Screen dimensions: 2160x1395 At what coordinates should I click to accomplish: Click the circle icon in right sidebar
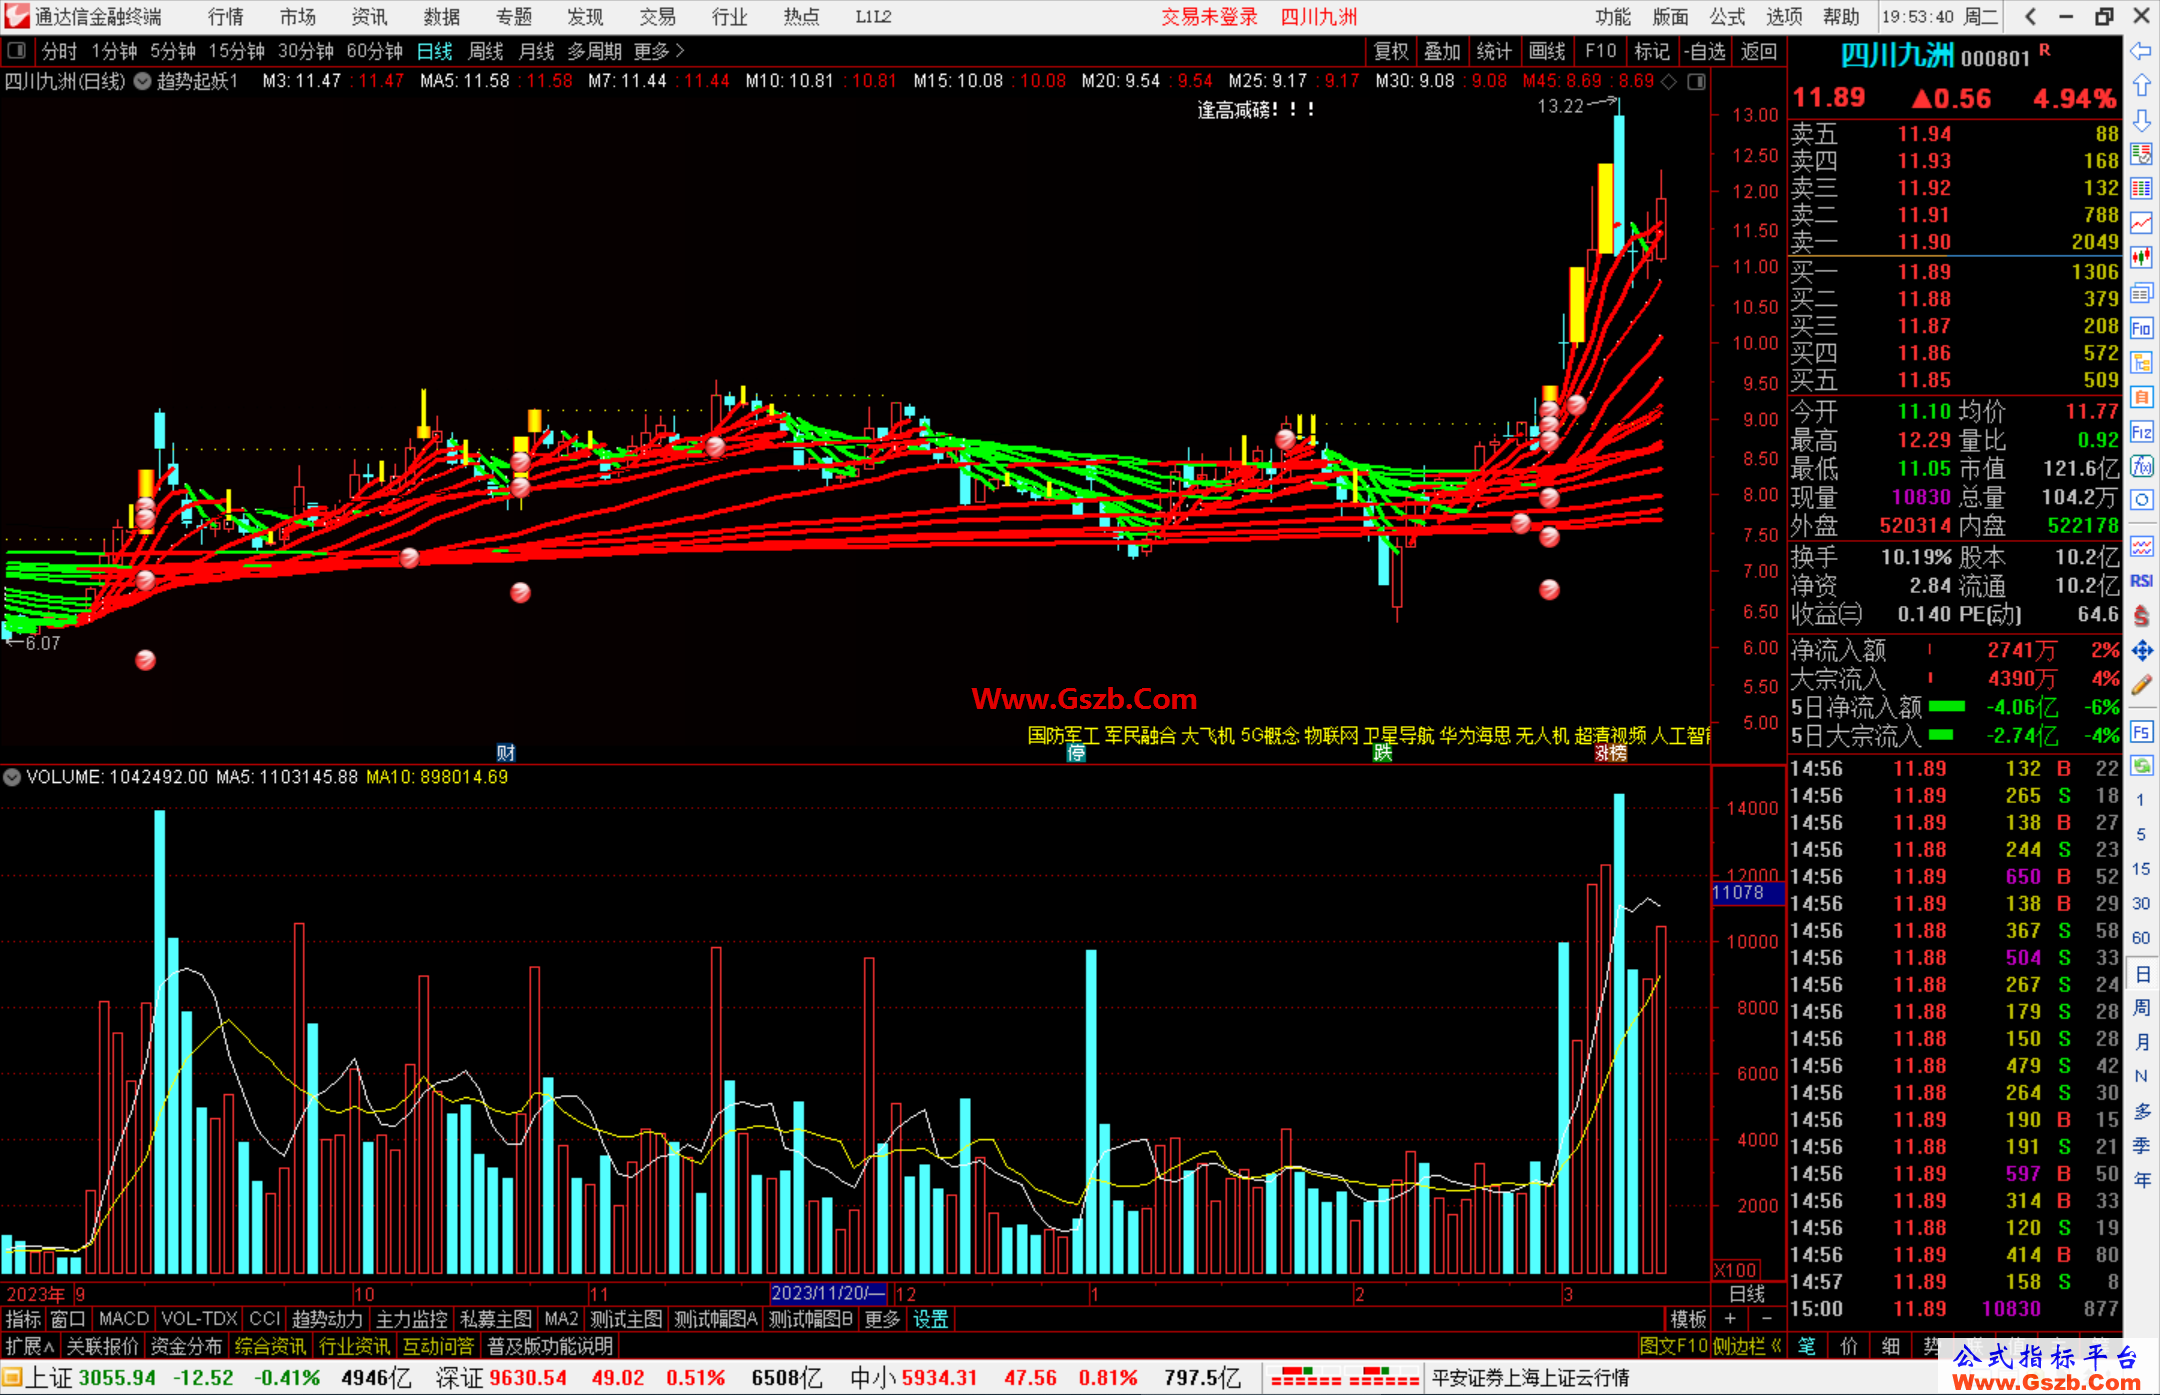click(x=2141, y=500)
